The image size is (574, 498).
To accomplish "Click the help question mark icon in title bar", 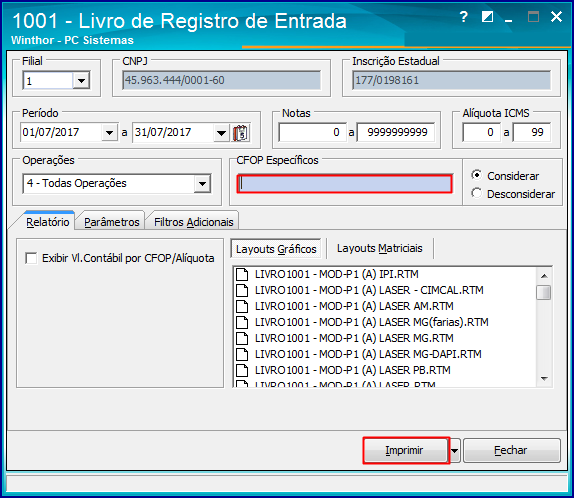I will [463, 17].
